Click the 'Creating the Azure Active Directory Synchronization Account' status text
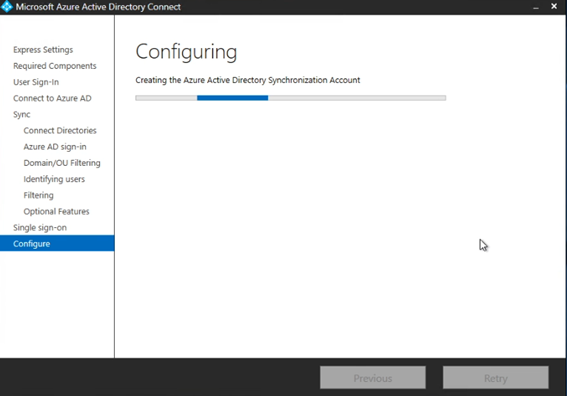 coord(248,80)
